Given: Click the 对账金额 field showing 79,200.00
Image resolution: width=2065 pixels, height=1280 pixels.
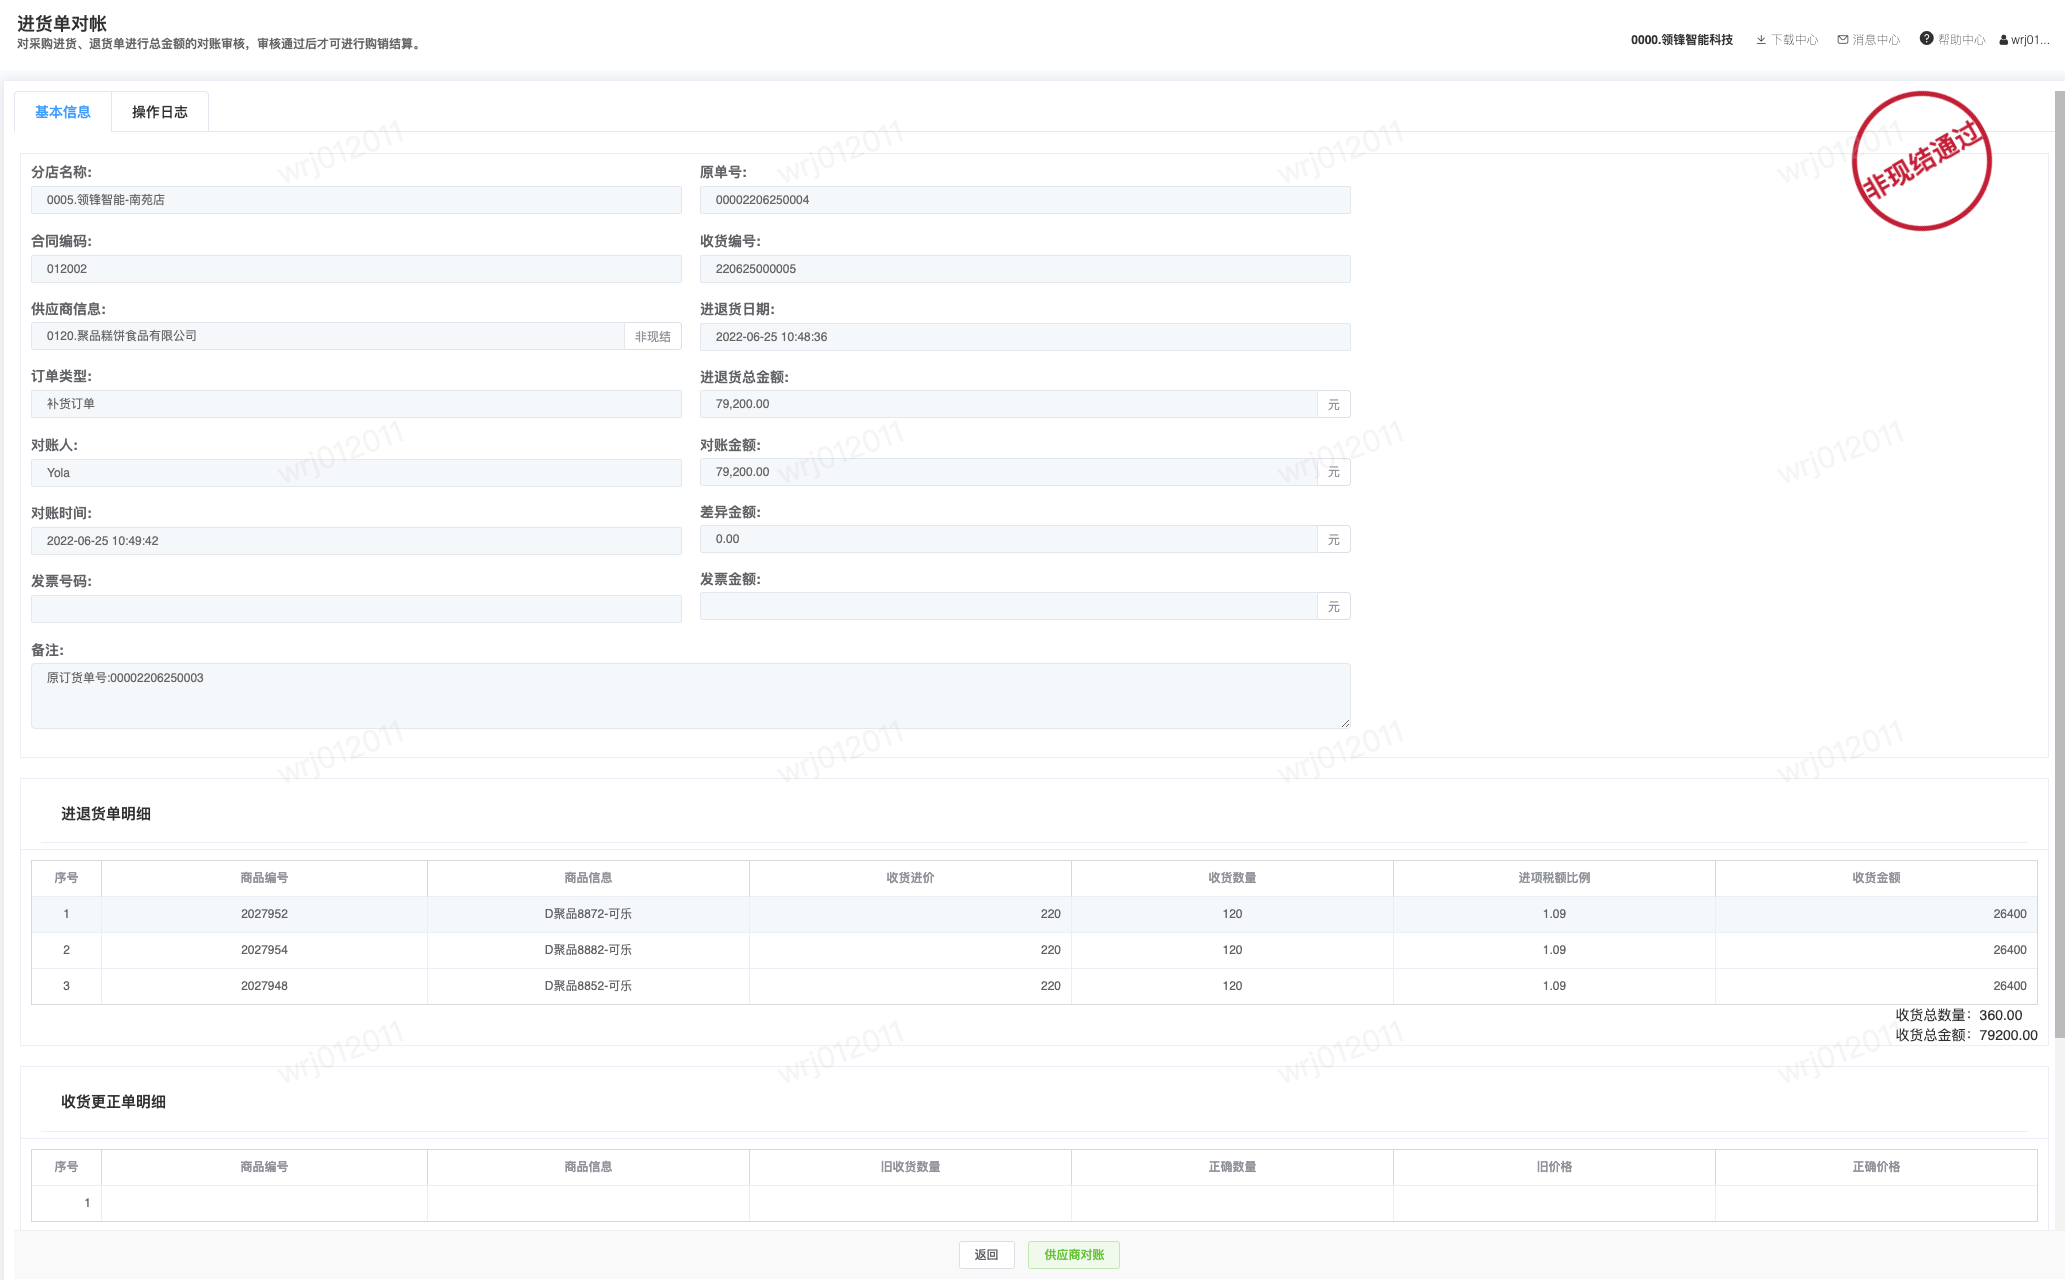Looking at the screenshot, I should [x=1008, y=472].
